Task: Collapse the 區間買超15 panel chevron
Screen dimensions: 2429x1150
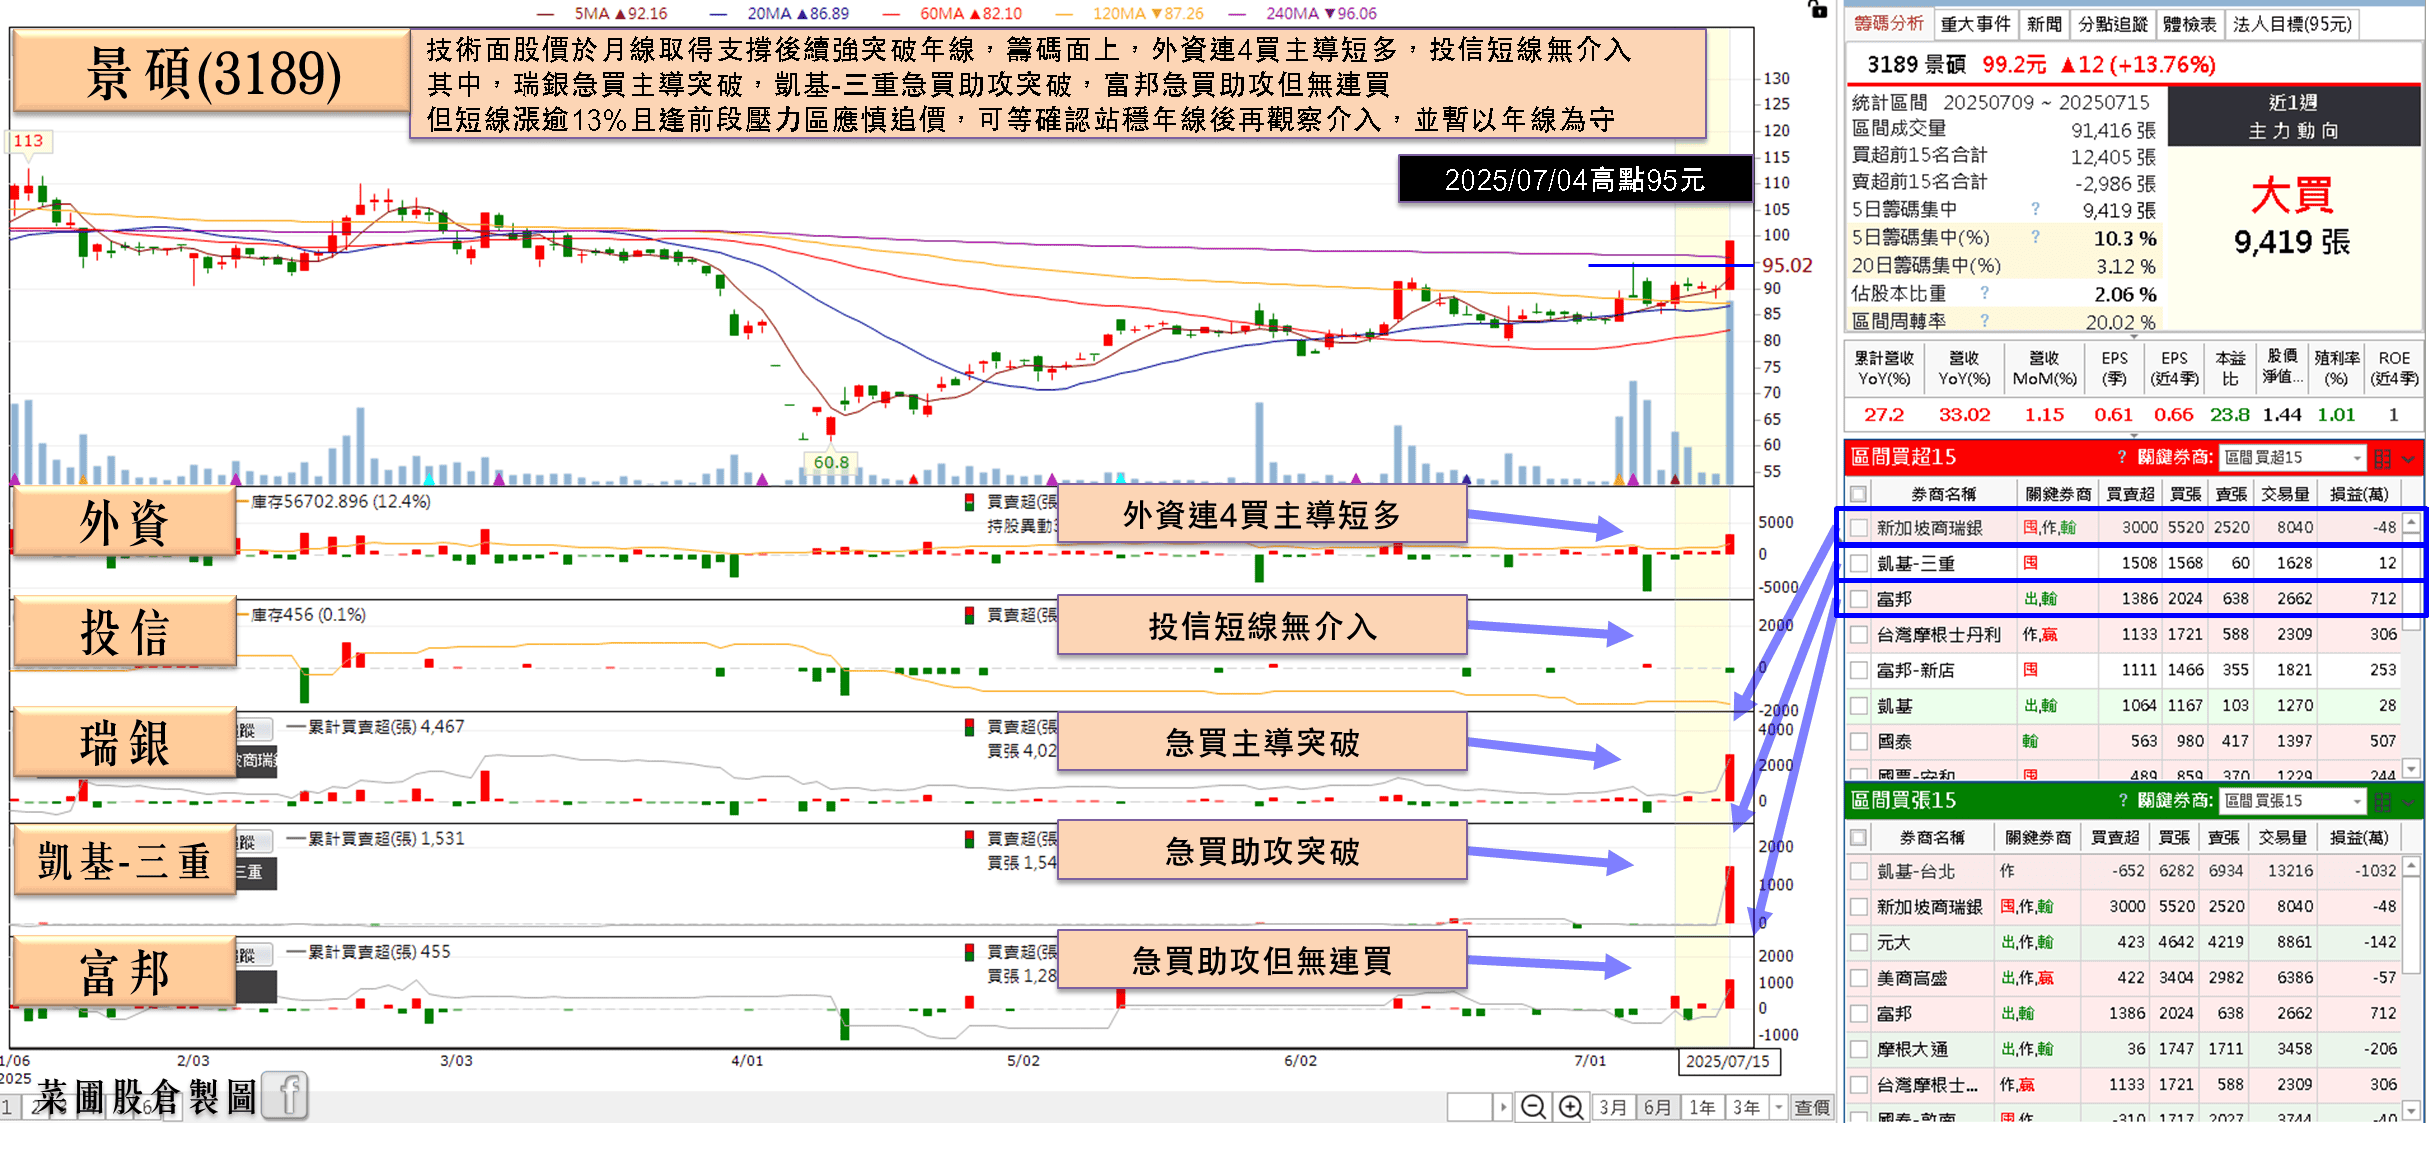Action: click(2408, 459)
